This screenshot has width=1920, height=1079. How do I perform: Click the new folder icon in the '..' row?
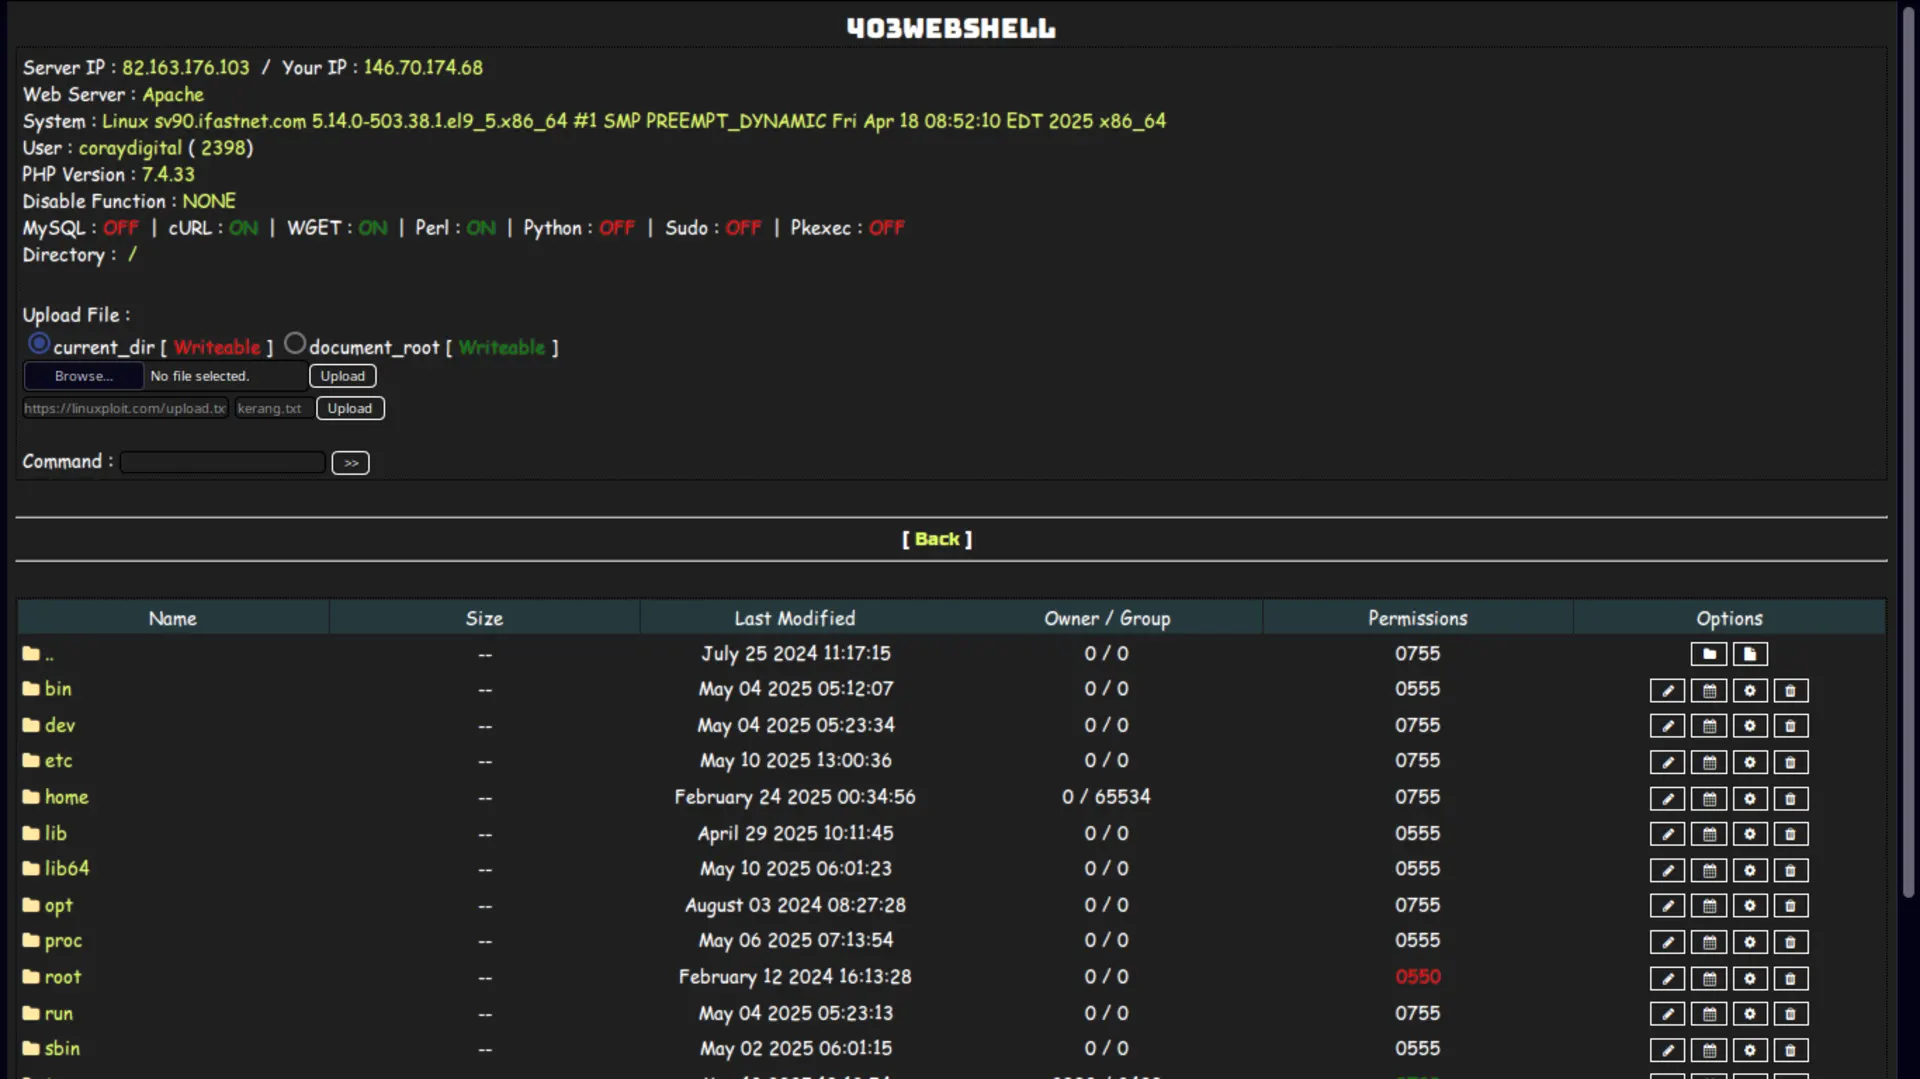tap(1709, 654)
